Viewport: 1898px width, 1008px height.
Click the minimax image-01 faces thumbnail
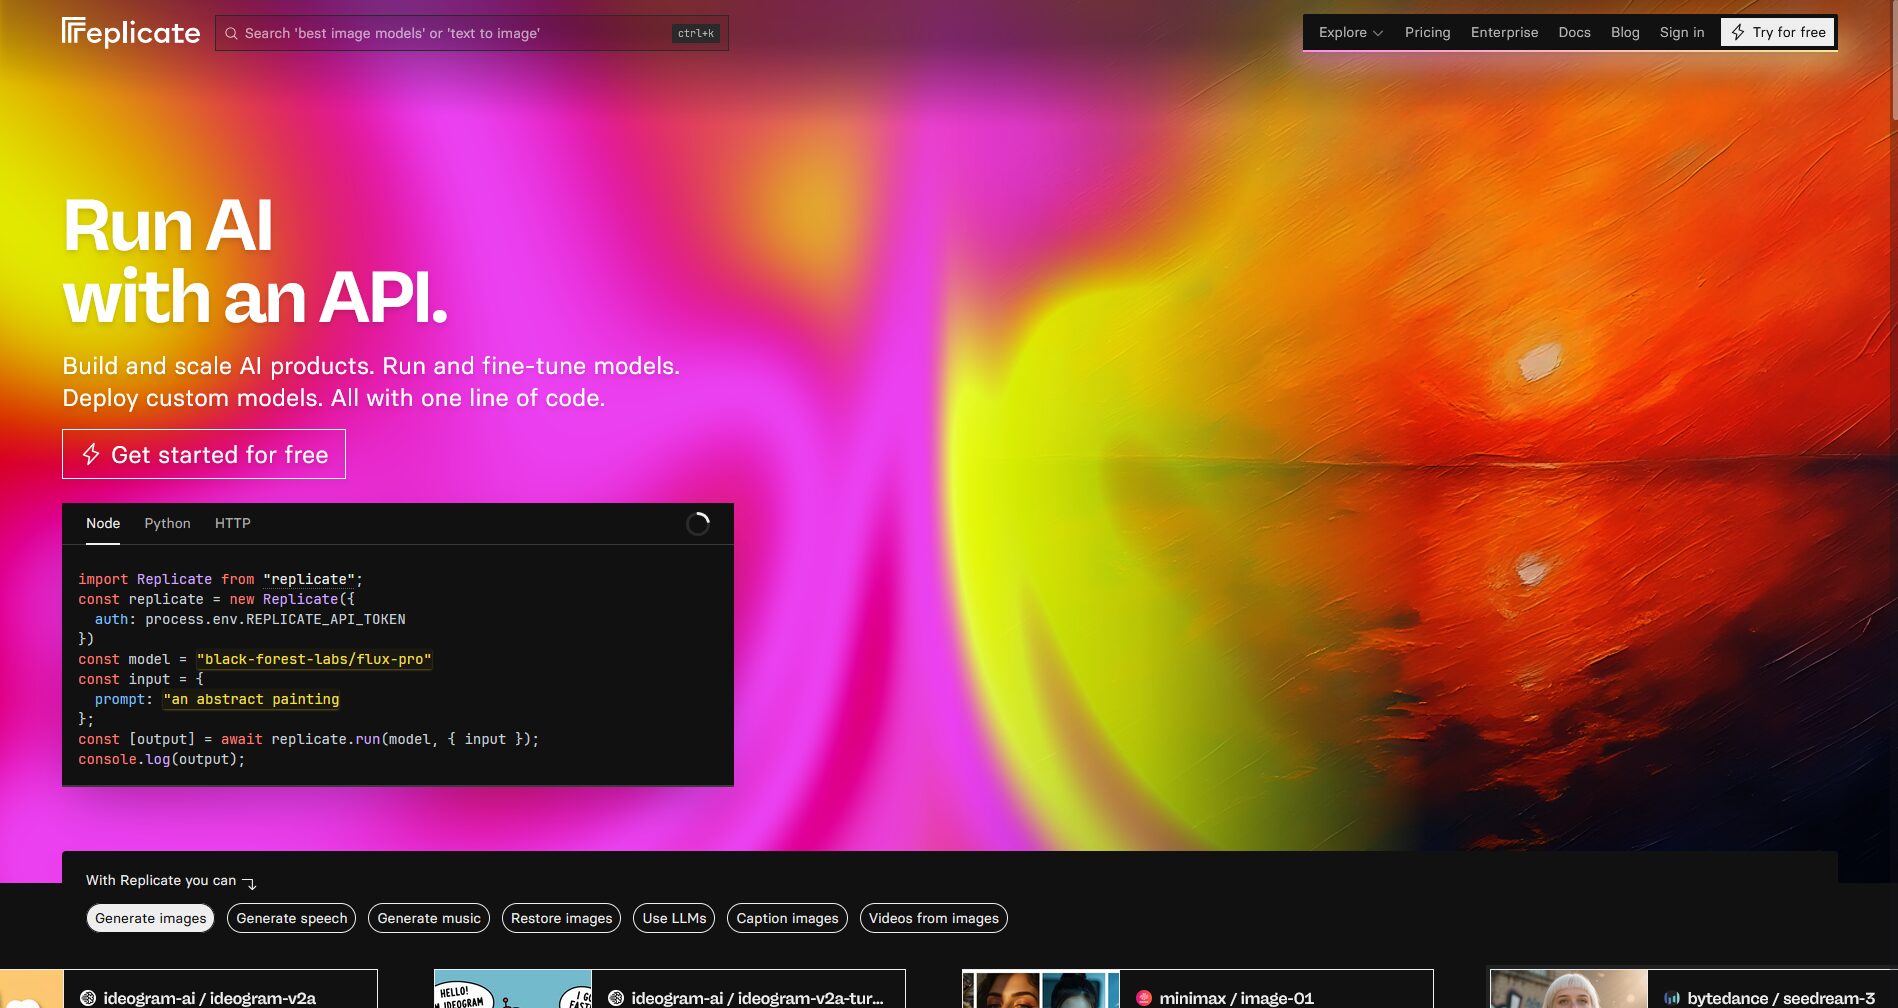click(x=1041, y=989)
